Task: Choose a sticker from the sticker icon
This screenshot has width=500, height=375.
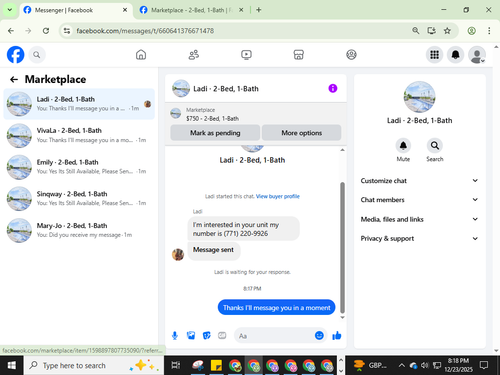Action: [x=207, y=335]
